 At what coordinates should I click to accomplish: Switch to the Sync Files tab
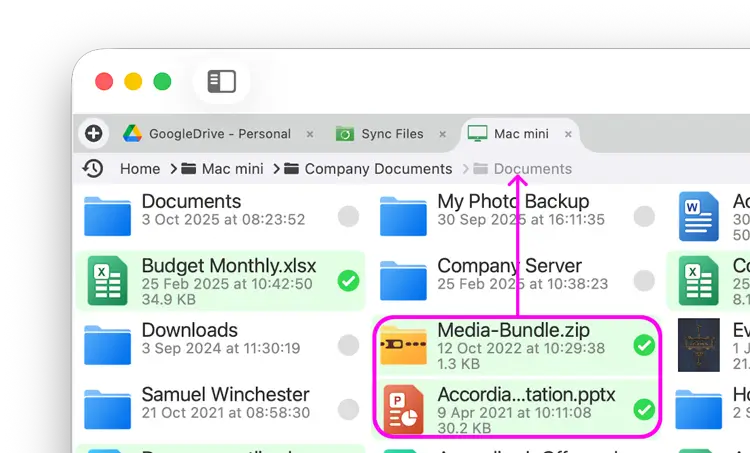coord(392,134)
